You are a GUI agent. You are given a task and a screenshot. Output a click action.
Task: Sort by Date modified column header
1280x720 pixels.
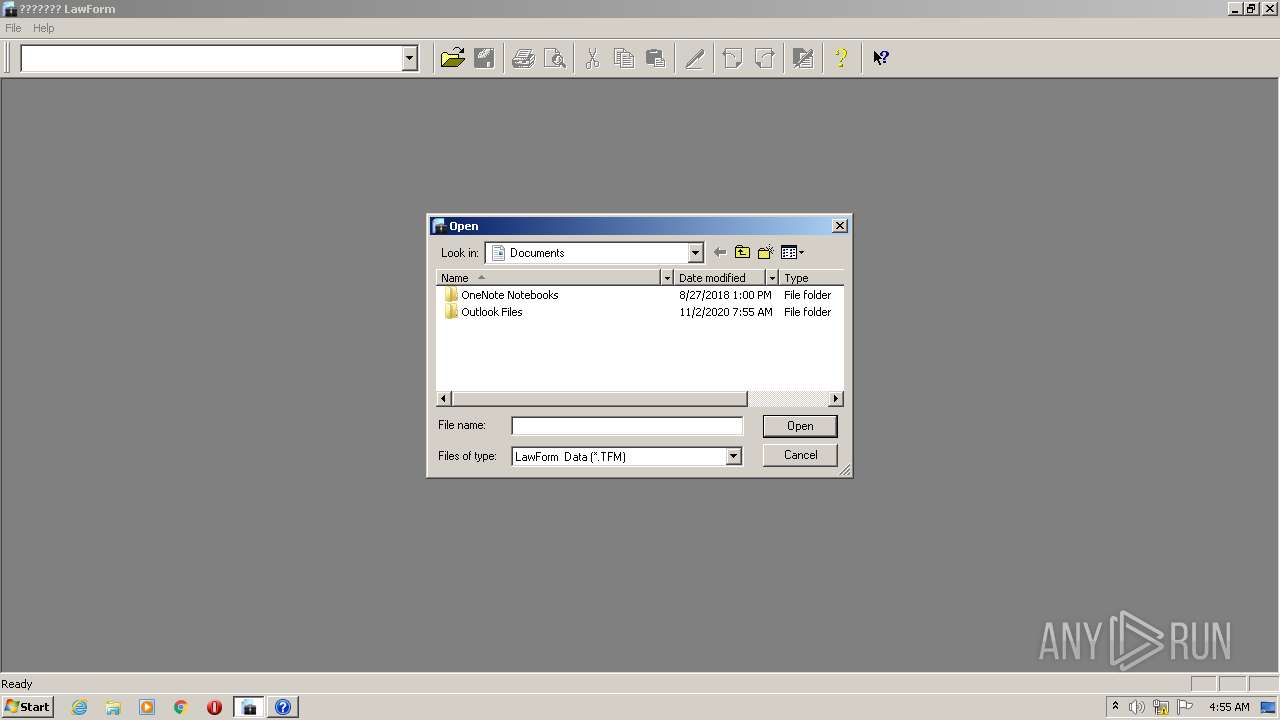[x=720, y=278]
